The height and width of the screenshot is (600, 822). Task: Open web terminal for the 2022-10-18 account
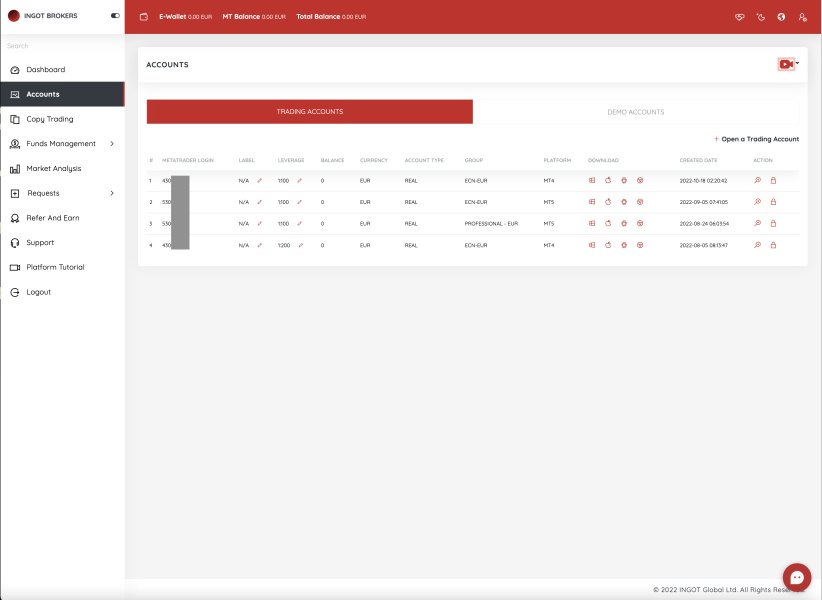coord(640,180)
